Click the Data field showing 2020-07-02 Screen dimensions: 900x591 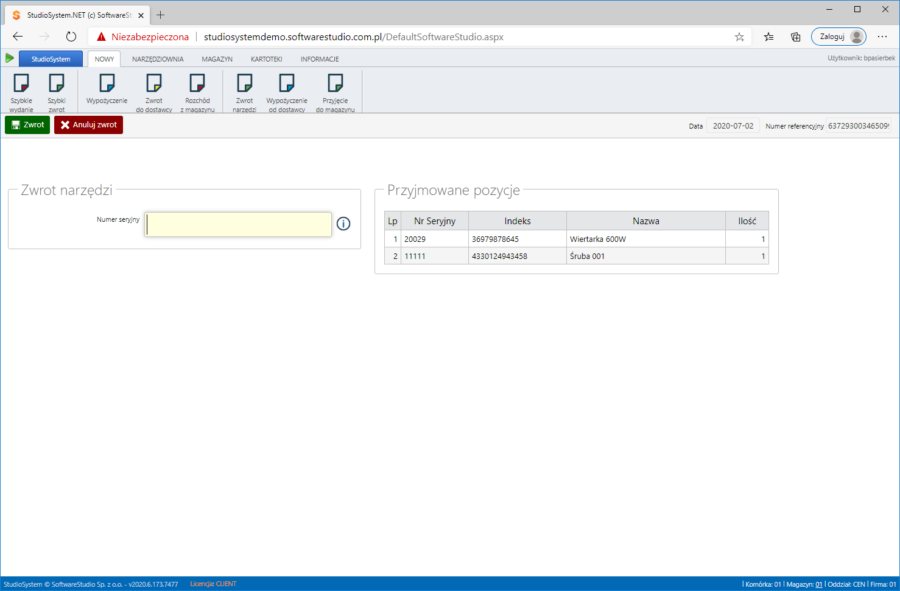(733, 126)
